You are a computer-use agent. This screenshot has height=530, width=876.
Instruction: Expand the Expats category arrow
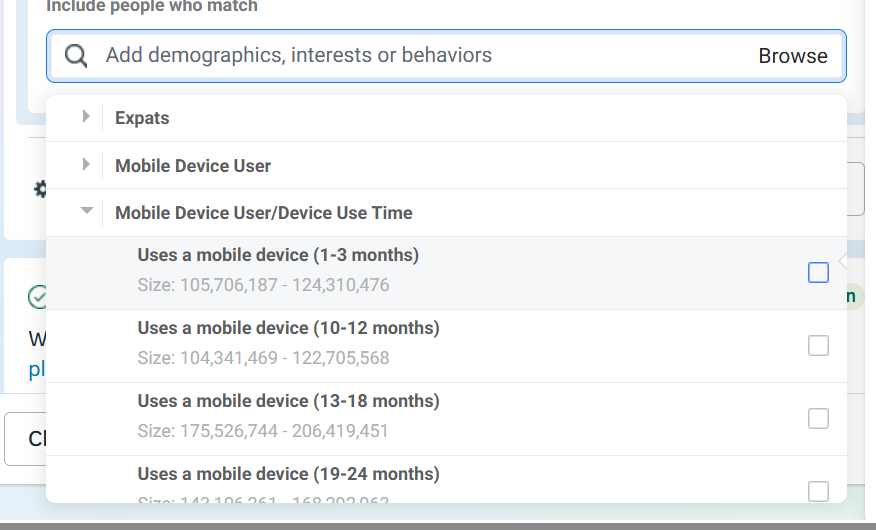86,117
